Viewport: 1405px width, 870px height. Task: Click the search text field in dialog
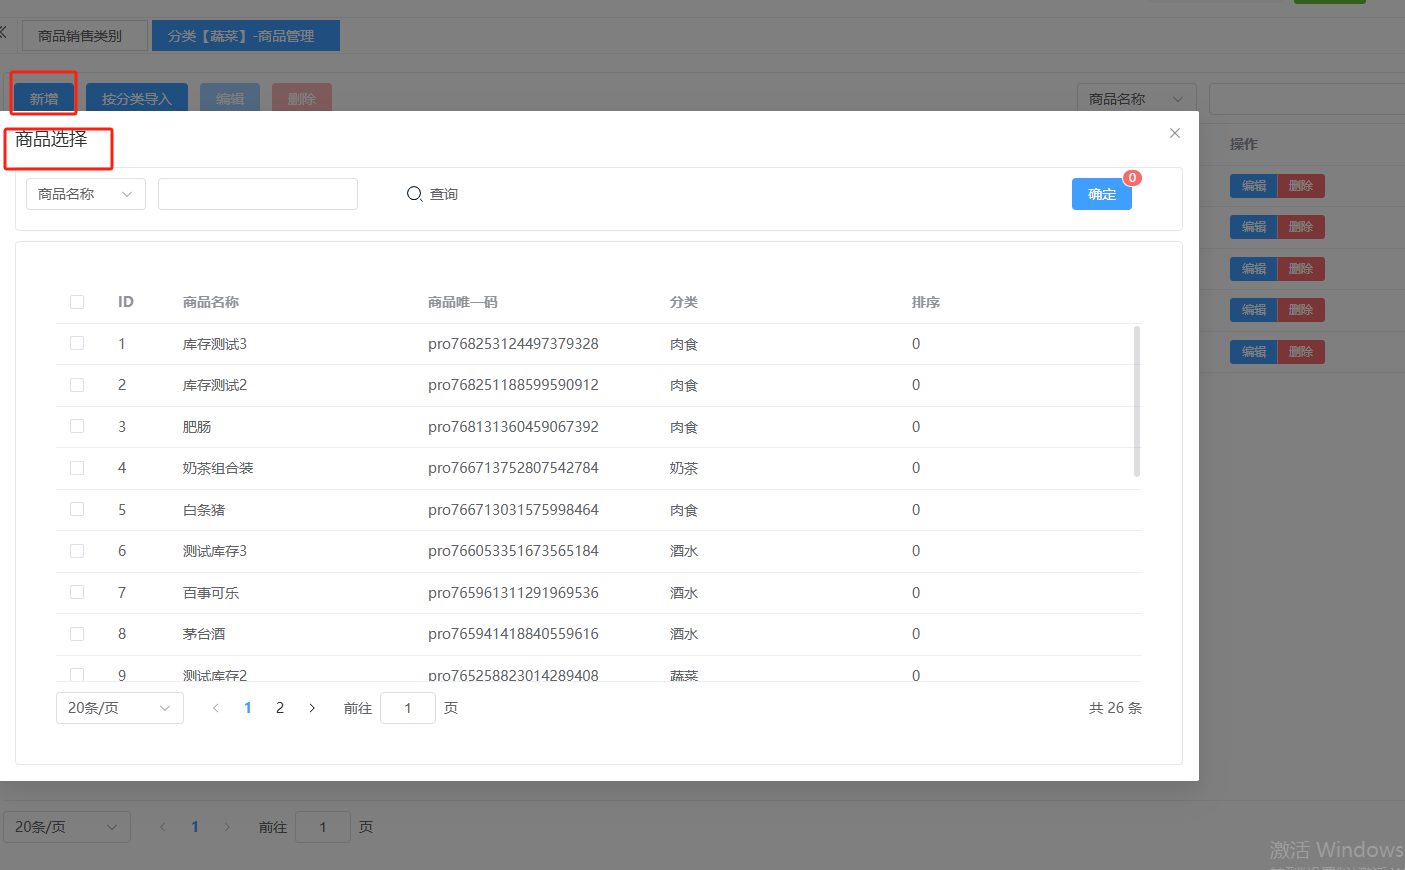click(x=258, y=194)
